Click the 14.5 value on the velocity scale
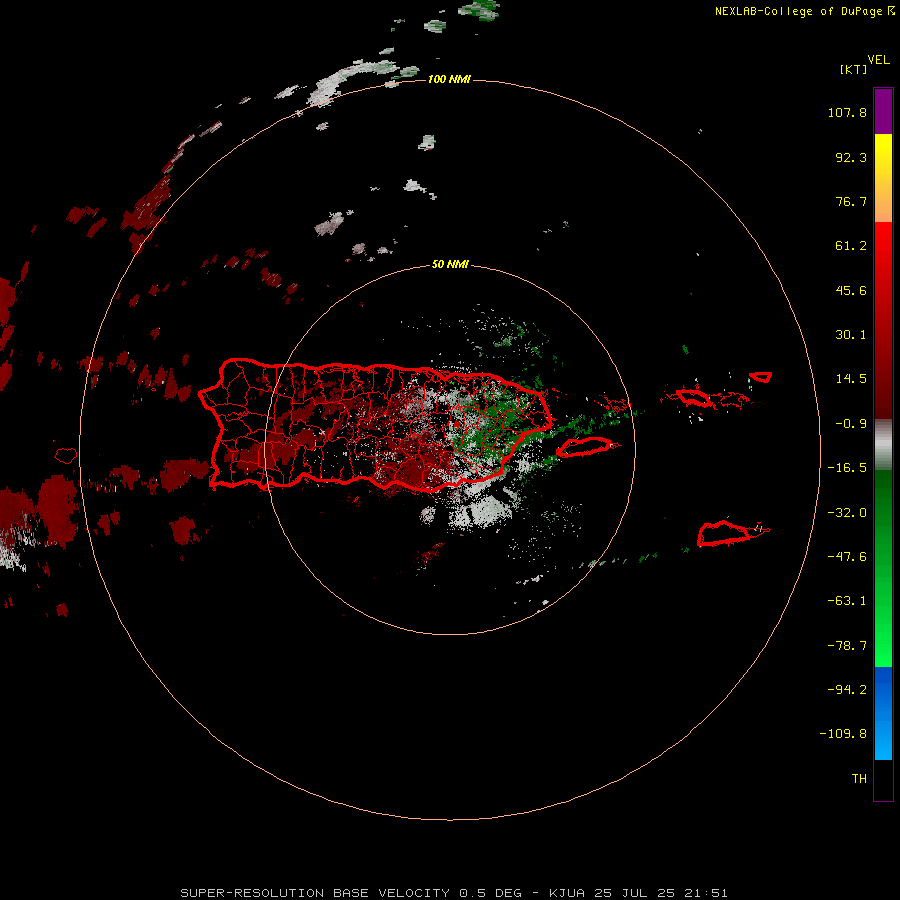The height and width of the screenshot is (900, 900). [x=851, y=379]
